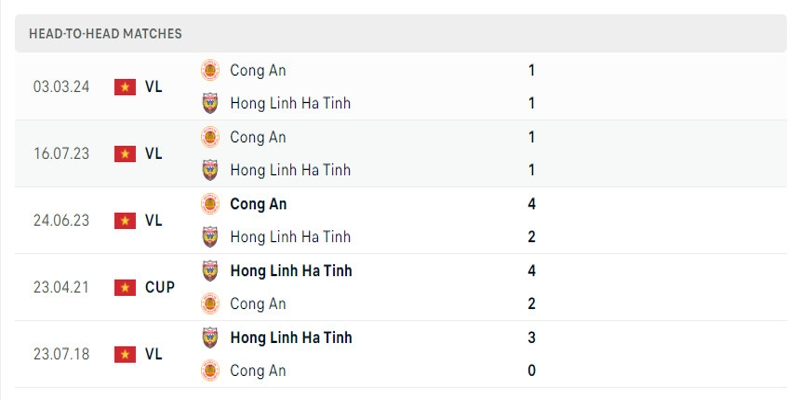The height and width of the screenshot is (400, 800).
Task: Click Hong Linh Ha Tinh logo in 24.06.23 match
Action: (x=210, y=237)
